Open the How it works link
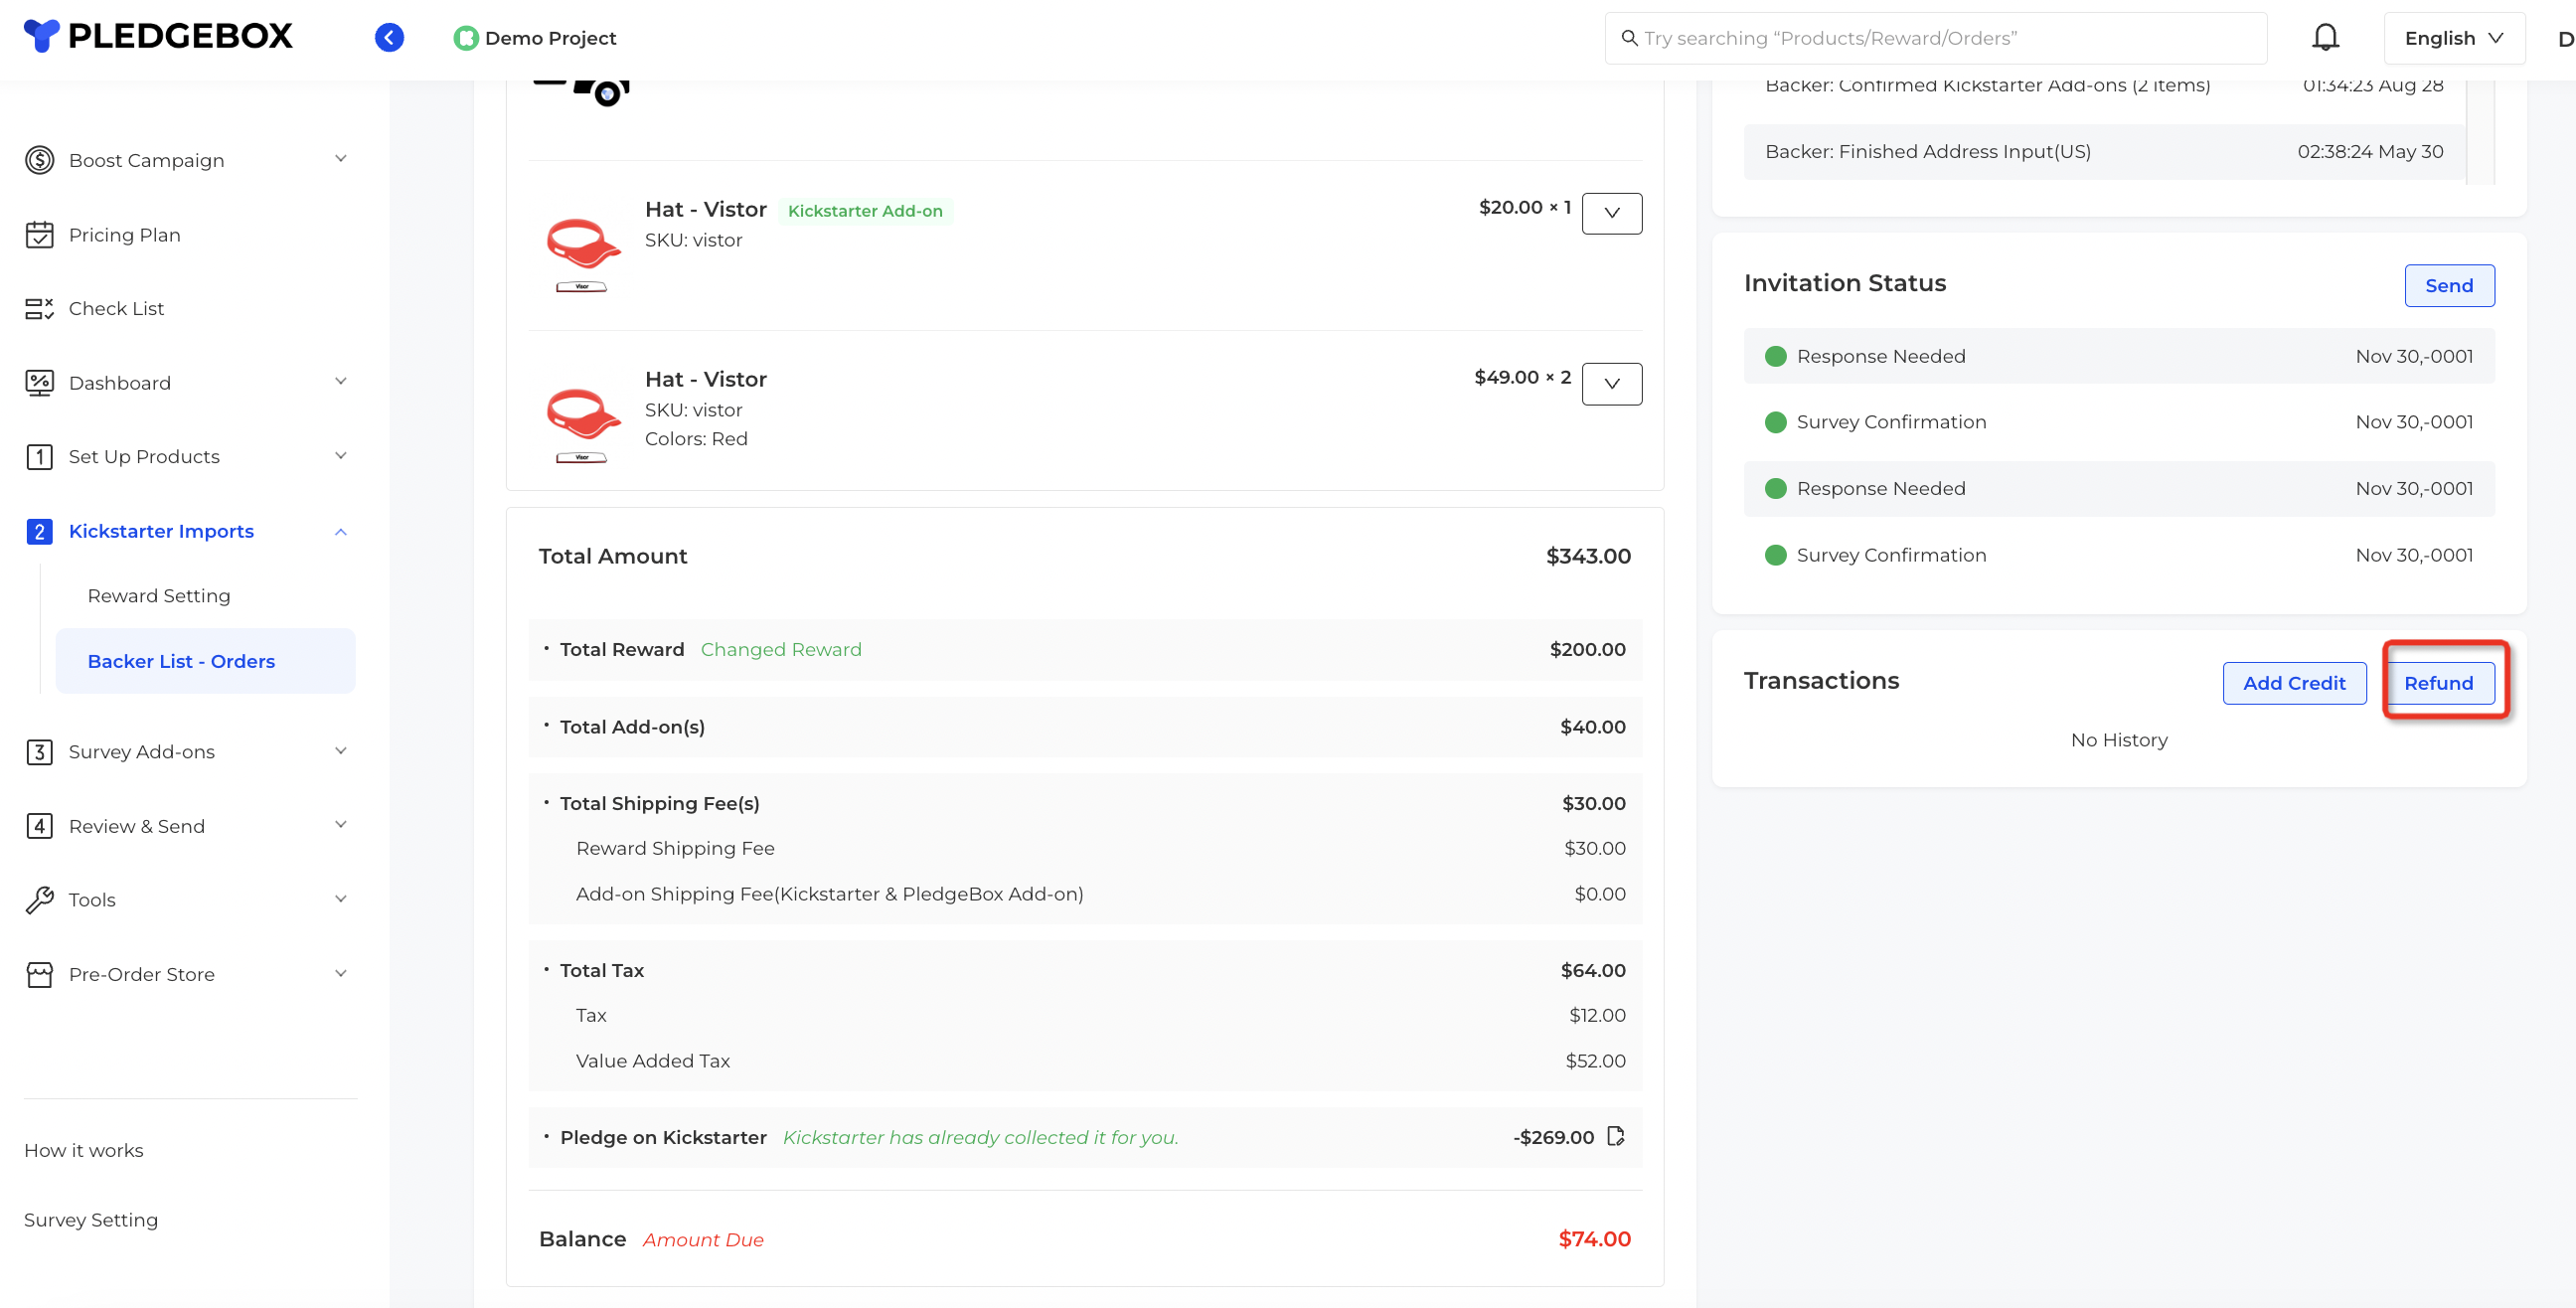This screenshot has width=2576, height=1308. point(84,1150)
